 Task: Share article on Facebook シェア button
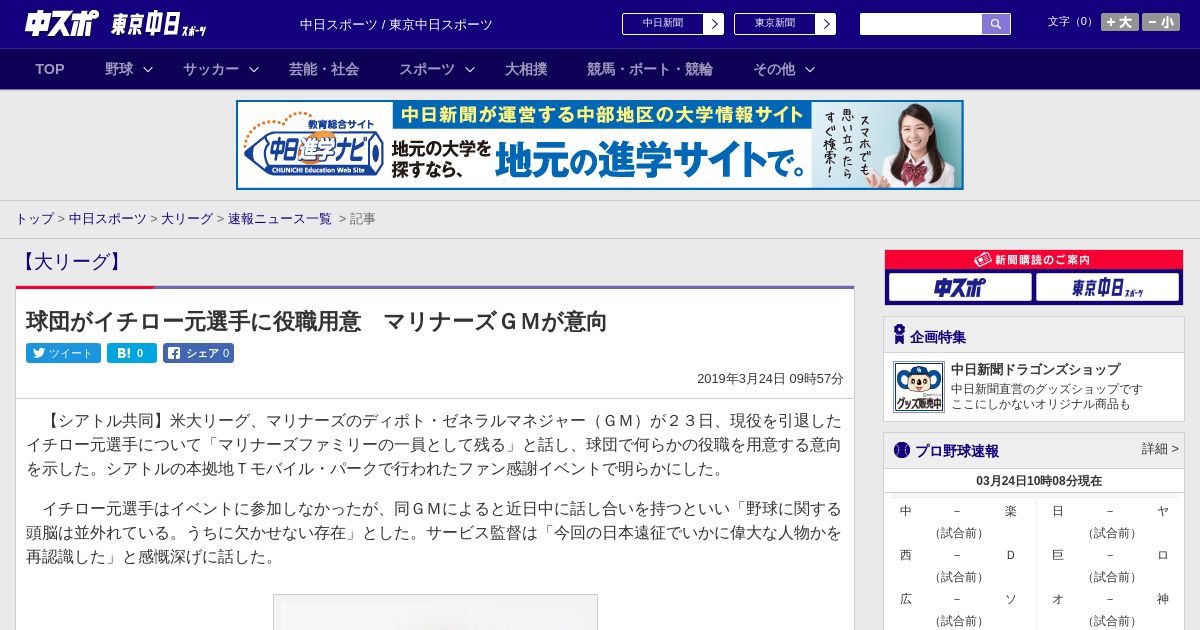pos(198,353)
